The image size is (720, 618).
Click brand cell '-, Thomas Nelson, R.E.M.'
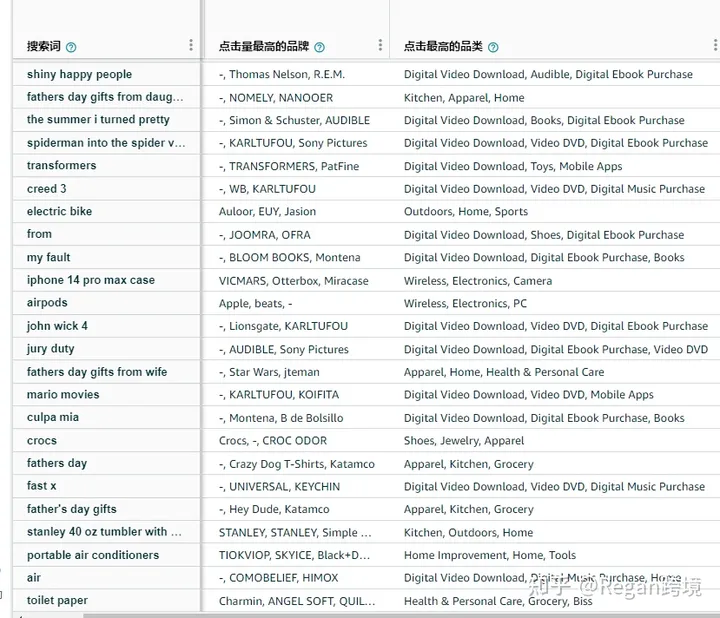[x=281, y=74]
